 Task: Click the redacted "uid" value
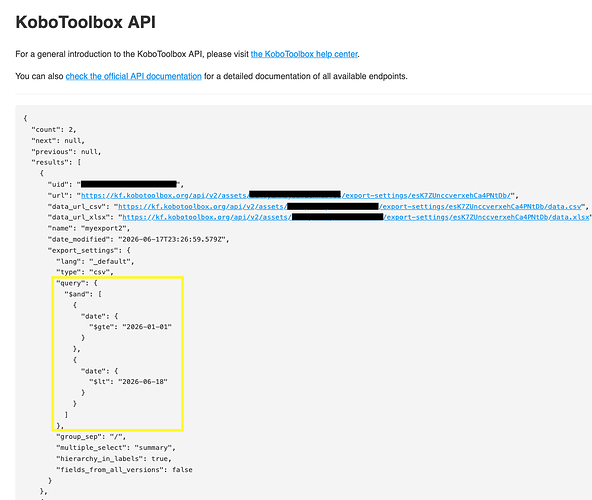(129, 184)
